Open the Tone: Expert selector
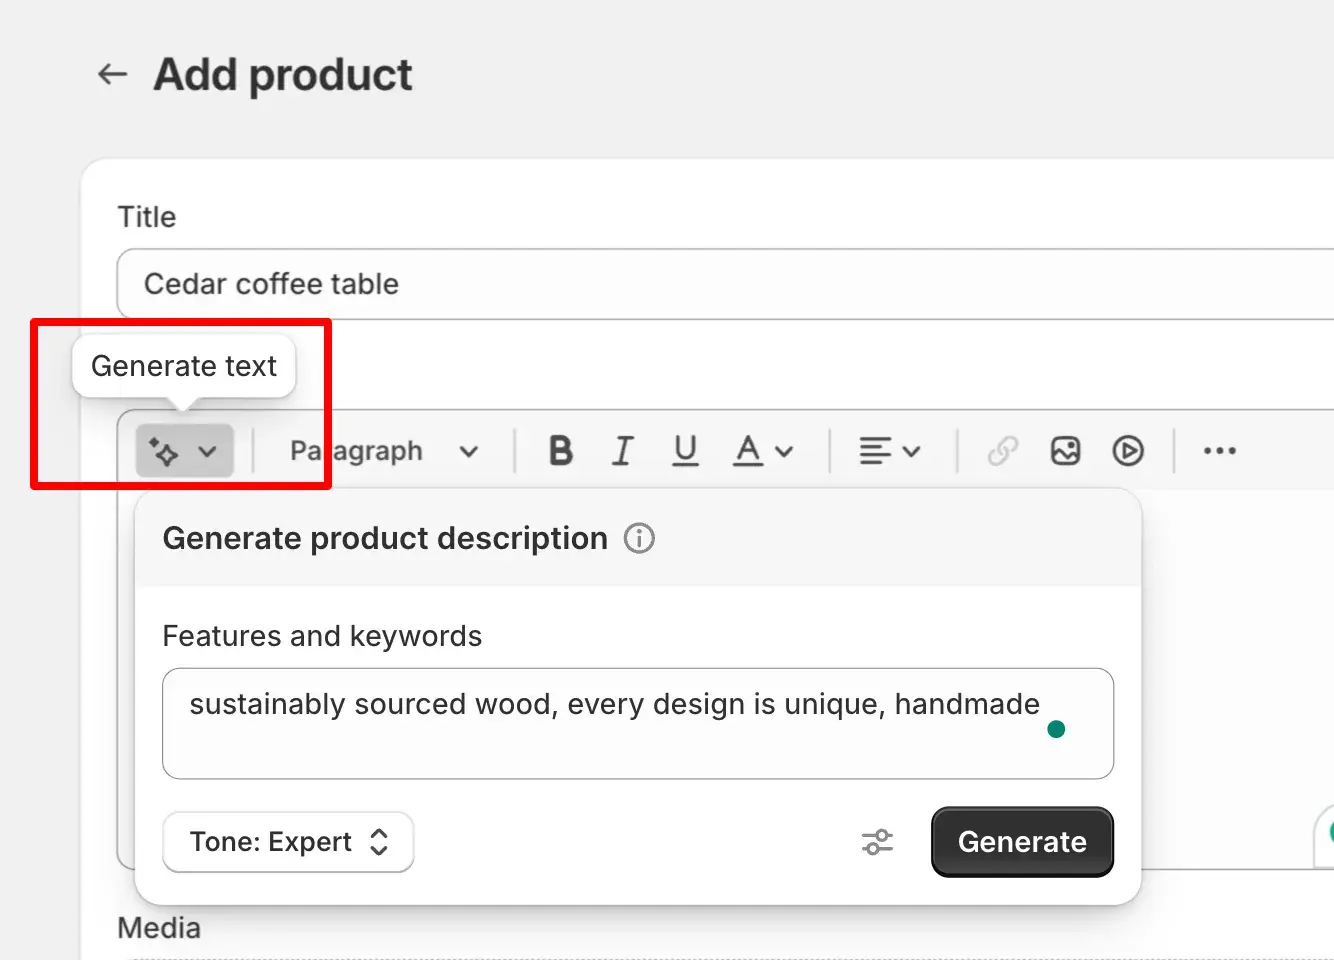Screen dimensions: 1334x960 pos(288,842)
